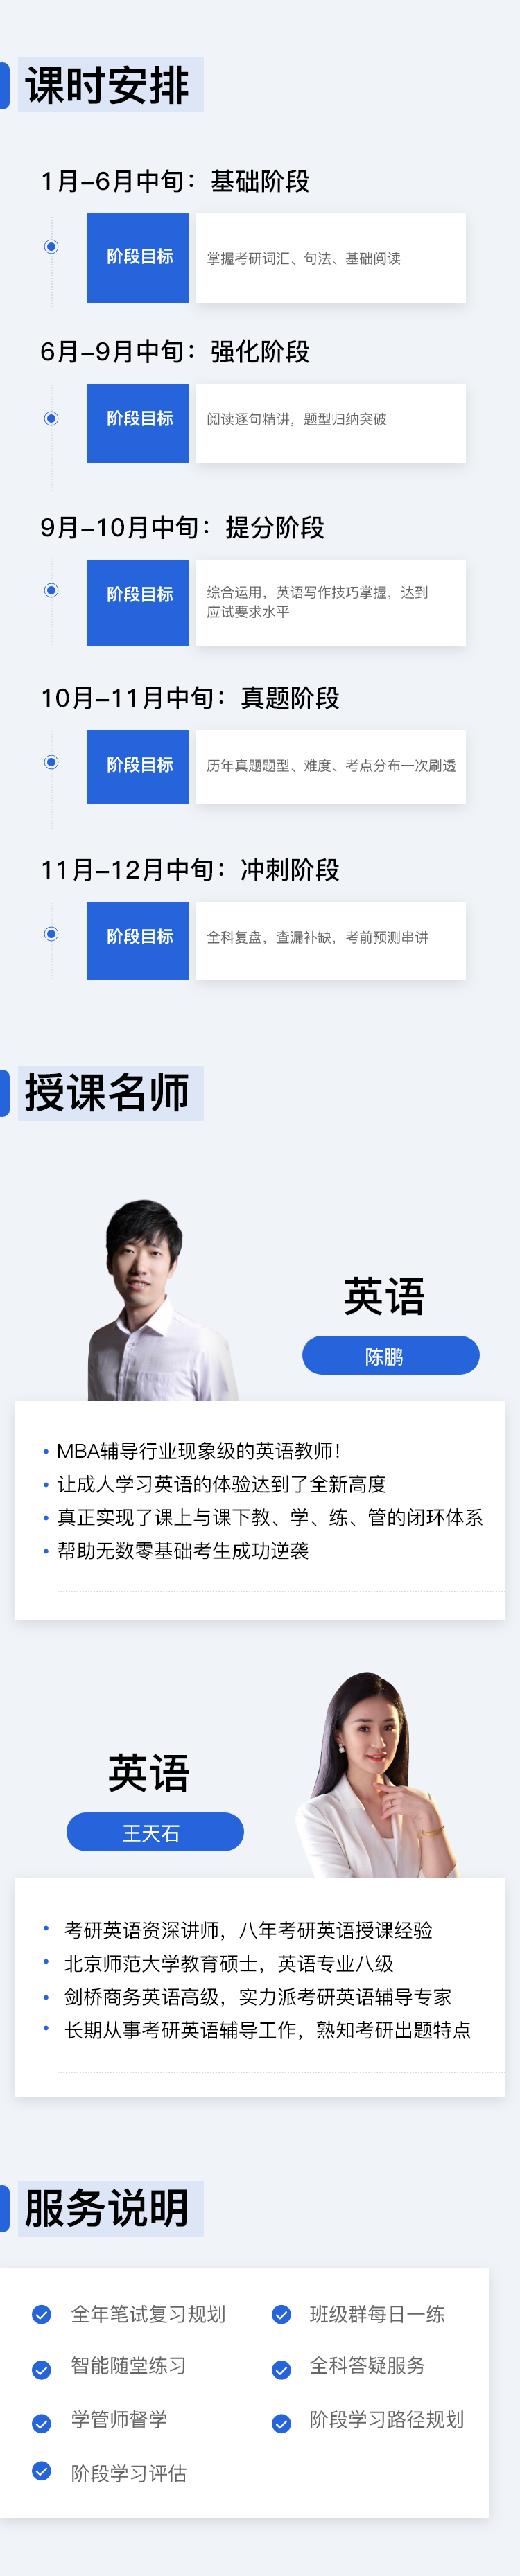
Task: Select the timeline dot for 冲刺阶段
Action: click(51, 934)
